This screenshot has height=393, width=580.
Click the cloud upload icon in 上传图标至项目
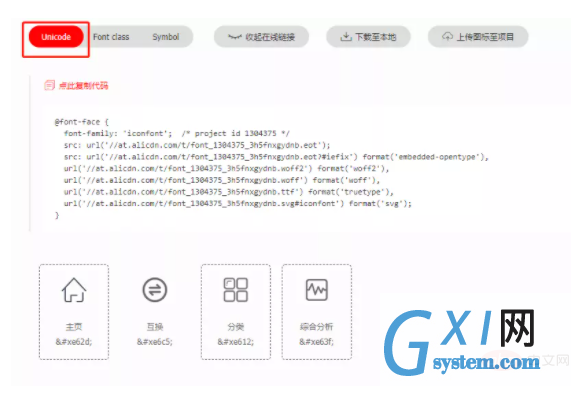[x=448, y=37]
